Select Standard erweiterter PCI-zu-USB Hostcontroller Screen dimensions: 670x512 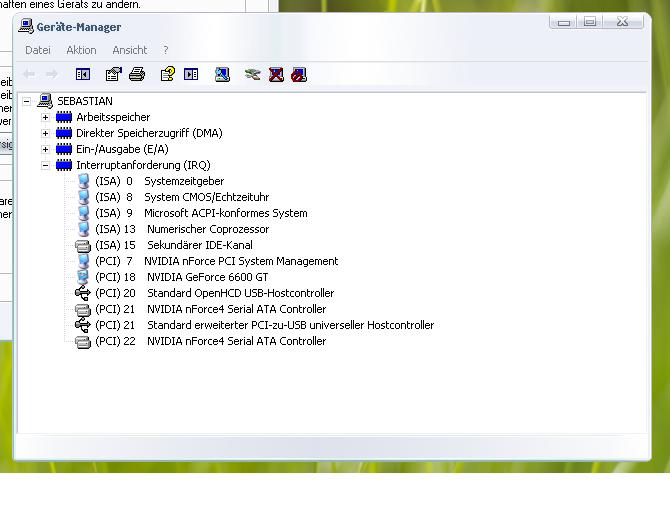[x=264, y=325]
